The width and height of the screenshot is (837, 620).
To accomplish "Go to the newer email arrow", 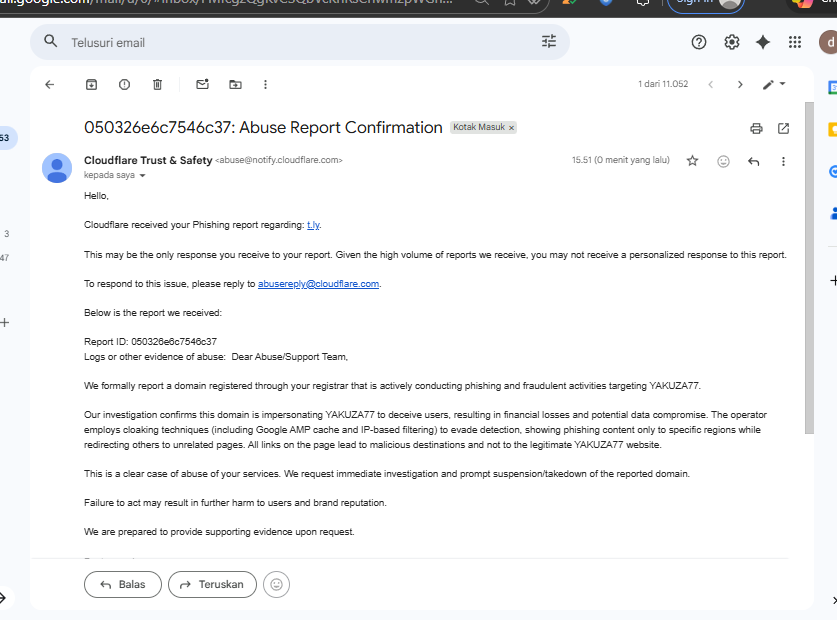I will pos(710,84).
